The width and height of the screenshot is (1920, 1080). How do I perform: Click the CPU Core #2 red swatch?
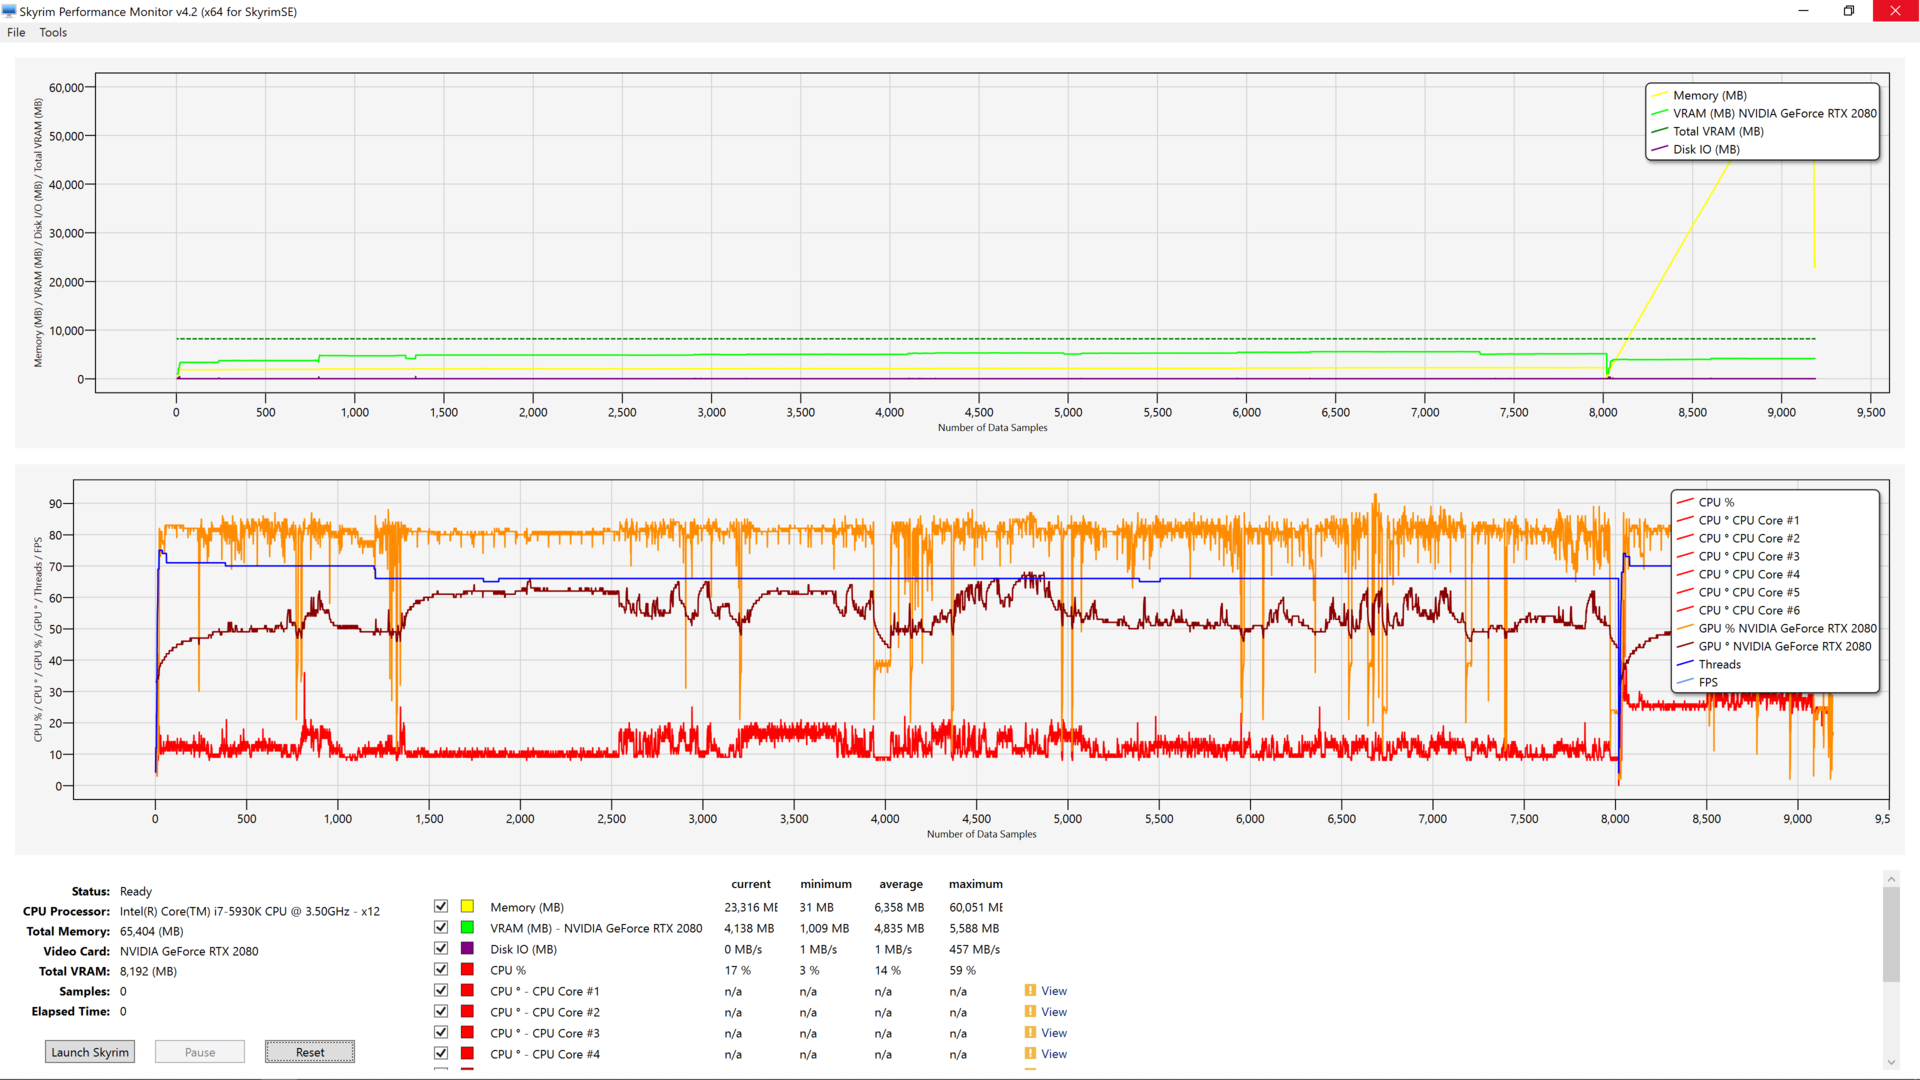pyautogui.click(x=467, y=1011)
